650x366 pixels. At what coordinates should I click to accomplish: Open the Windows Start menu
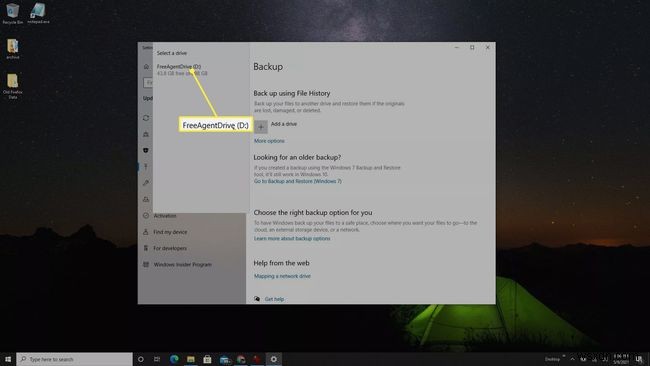click(8, 359)
